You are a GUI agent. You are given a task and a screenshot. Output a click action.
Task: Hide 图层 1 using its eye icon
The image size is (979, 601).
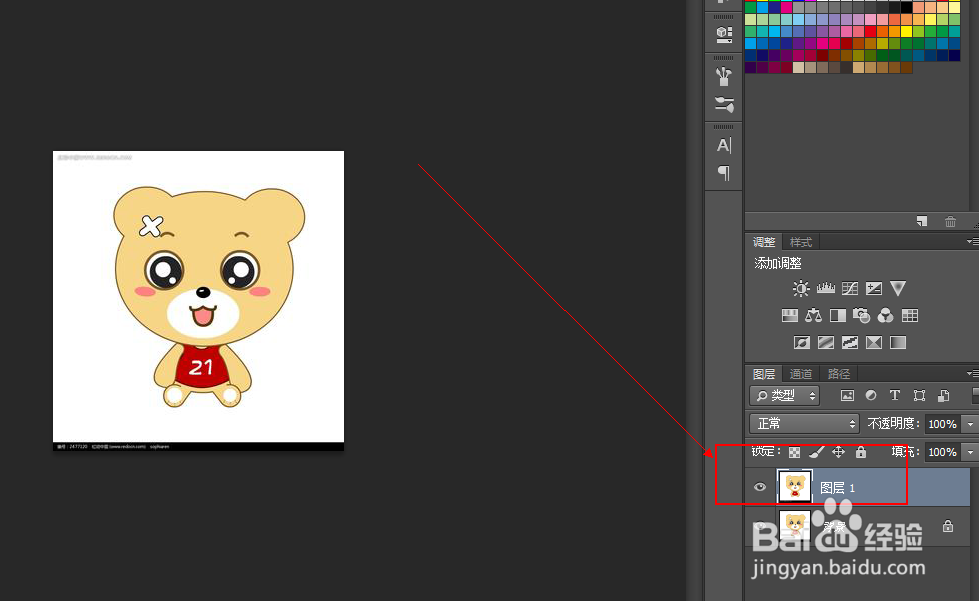[x=760, y=487]
